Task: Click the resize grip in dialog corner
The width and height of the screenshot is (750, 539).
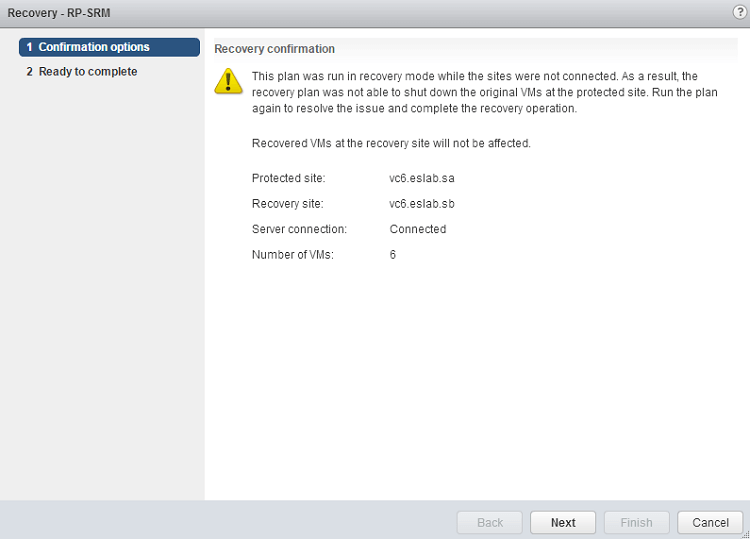Action: tap(743, 533)
